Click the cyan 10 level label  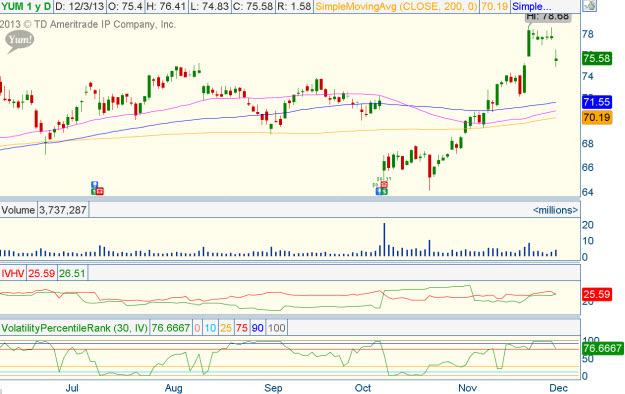tap(210, 328)
